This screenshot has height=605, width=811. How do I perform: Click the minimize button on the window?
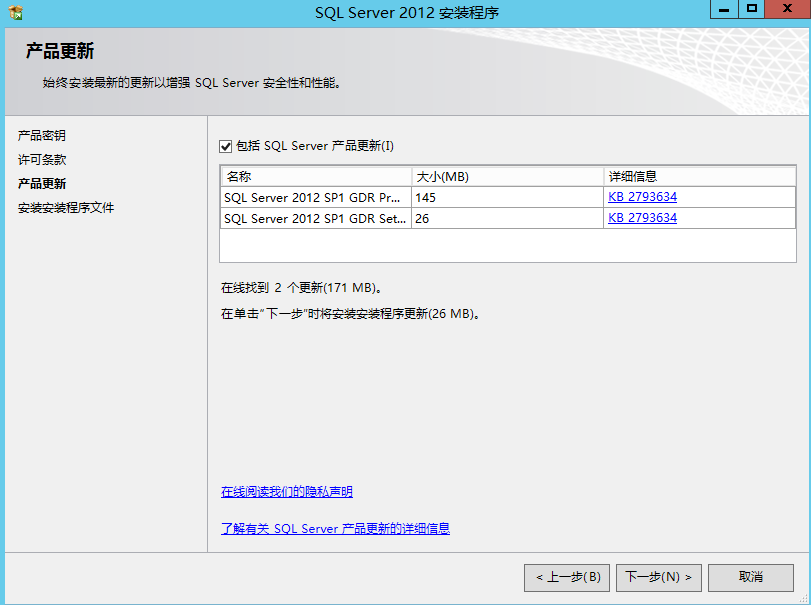tap(724, 10)
